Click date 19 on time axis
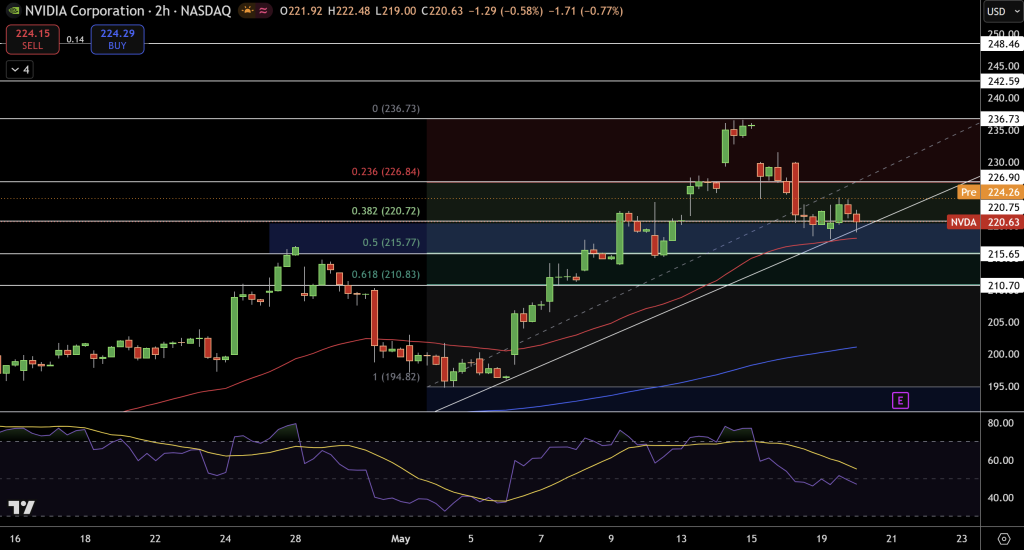The width and height of the screenshot is (1024, 550). [822, 539]
